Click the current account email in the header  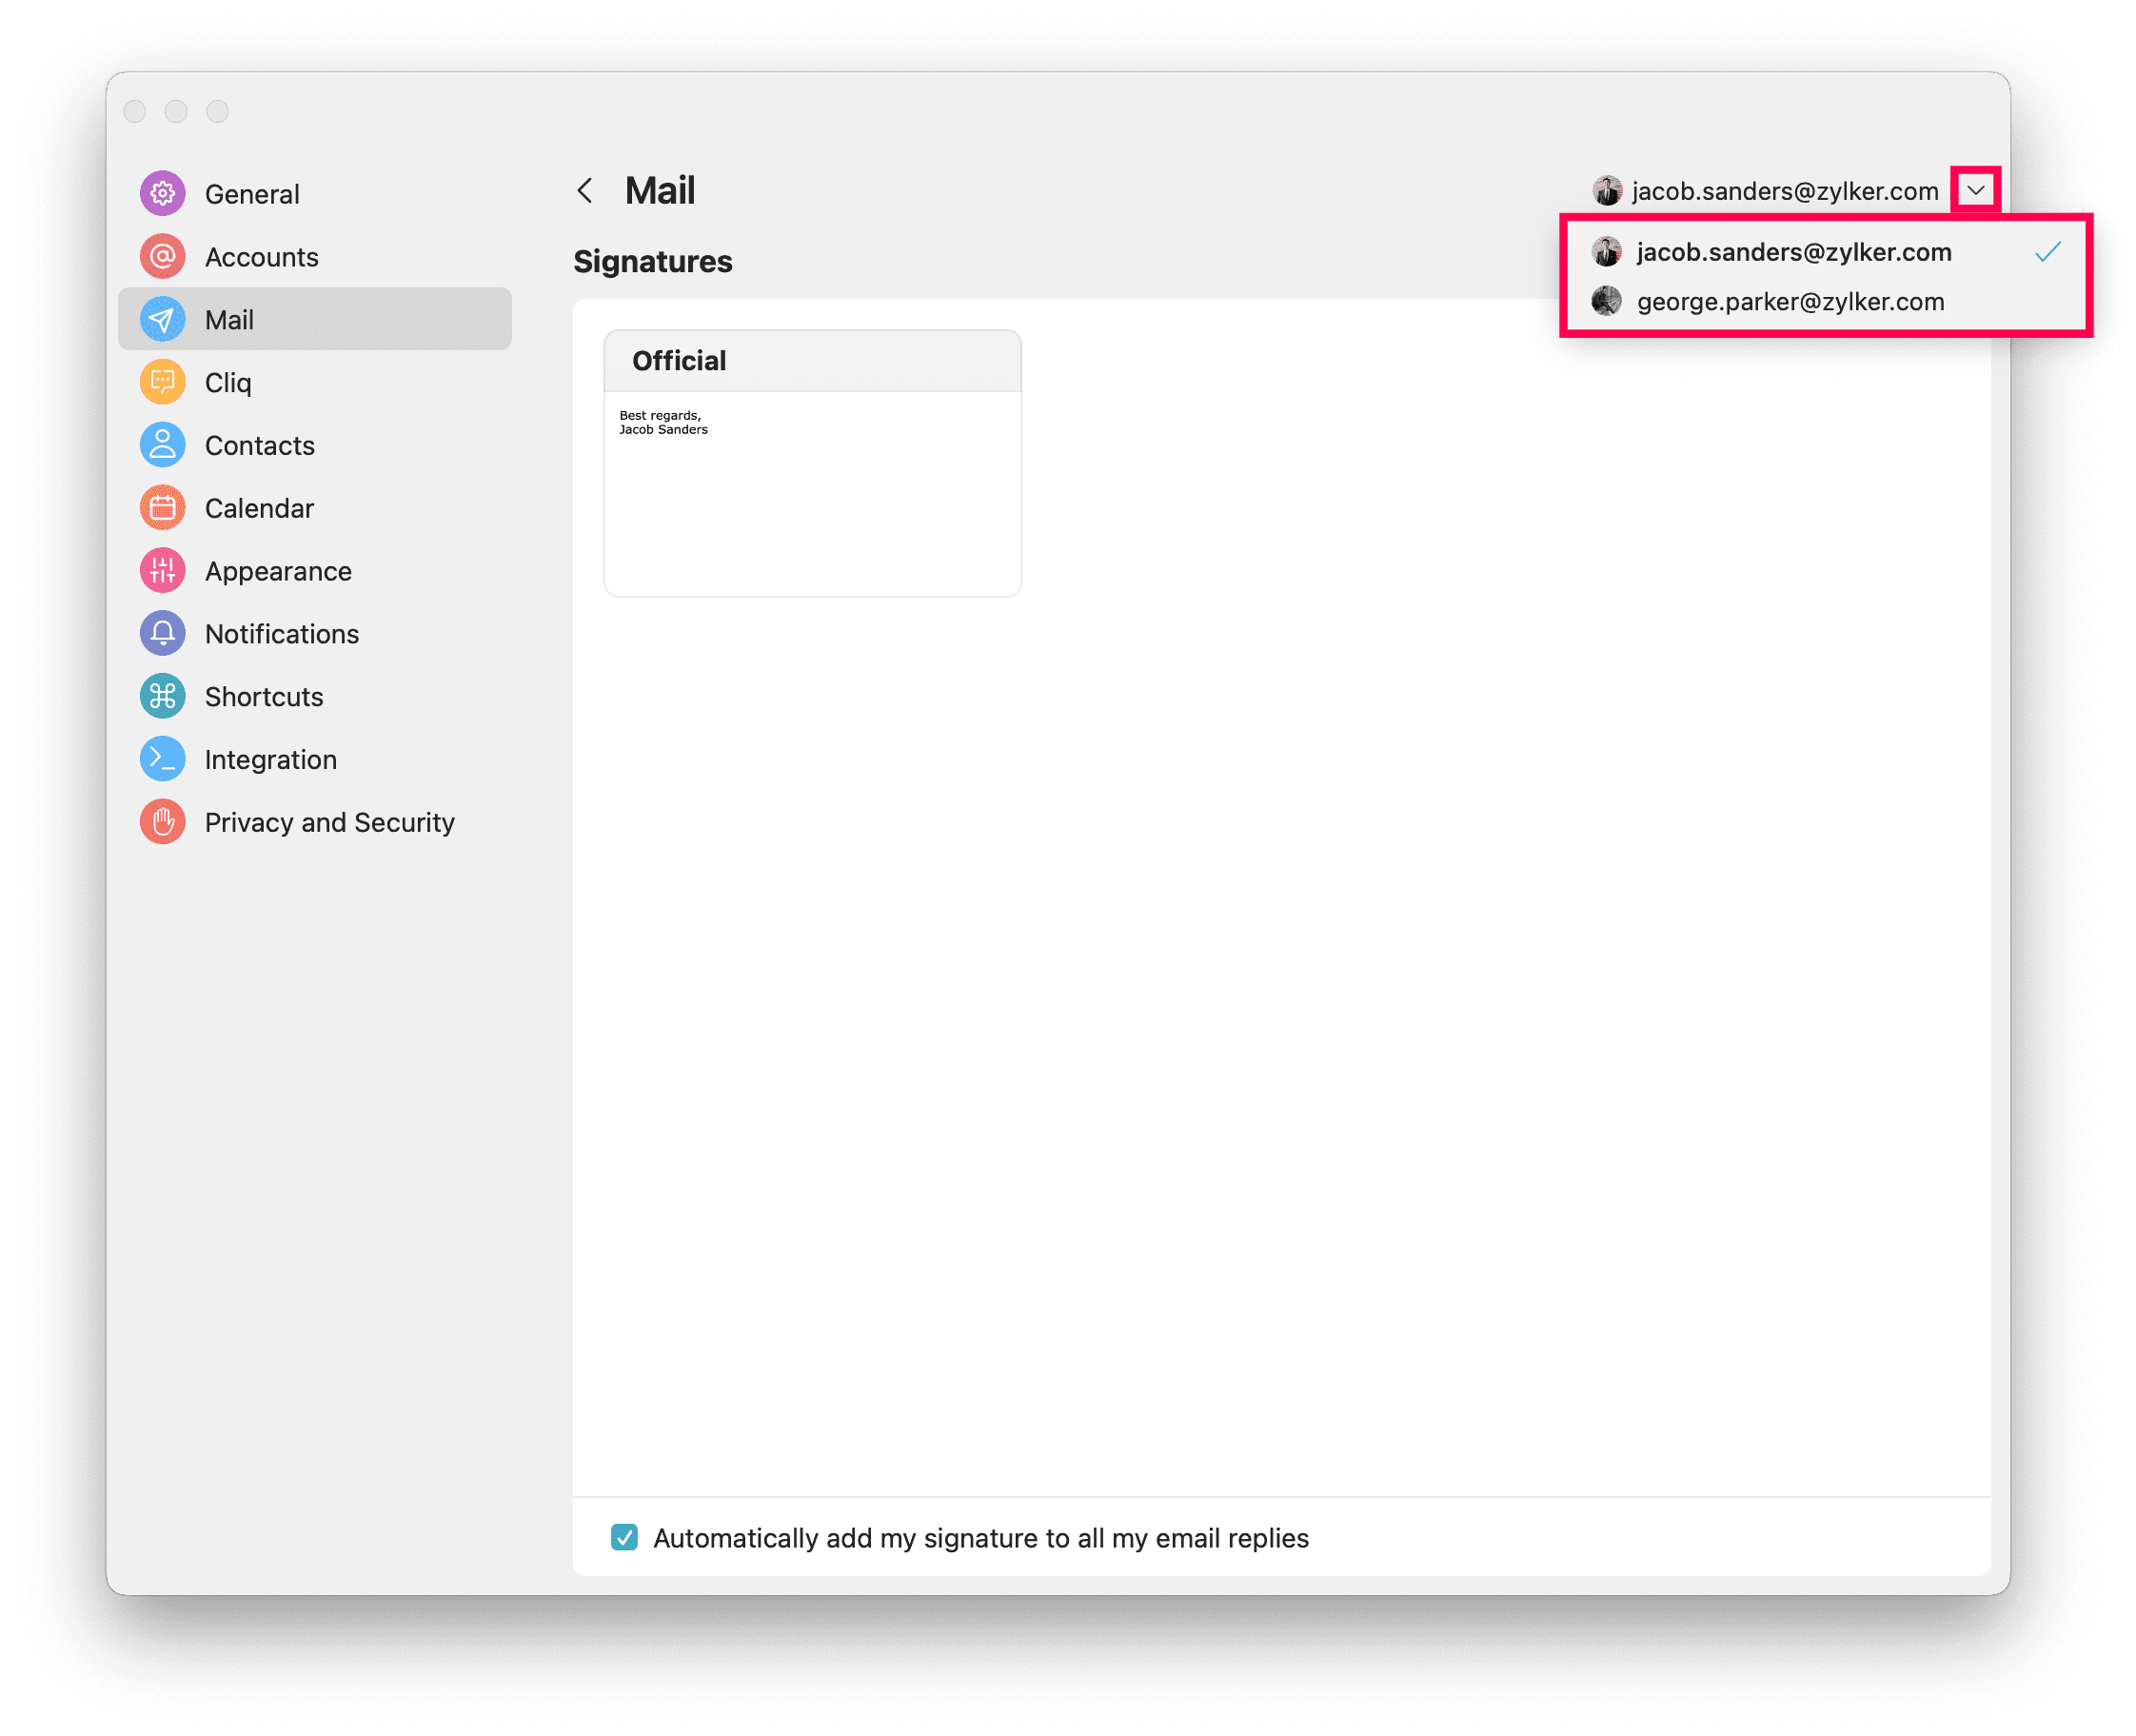point(1784,191)
